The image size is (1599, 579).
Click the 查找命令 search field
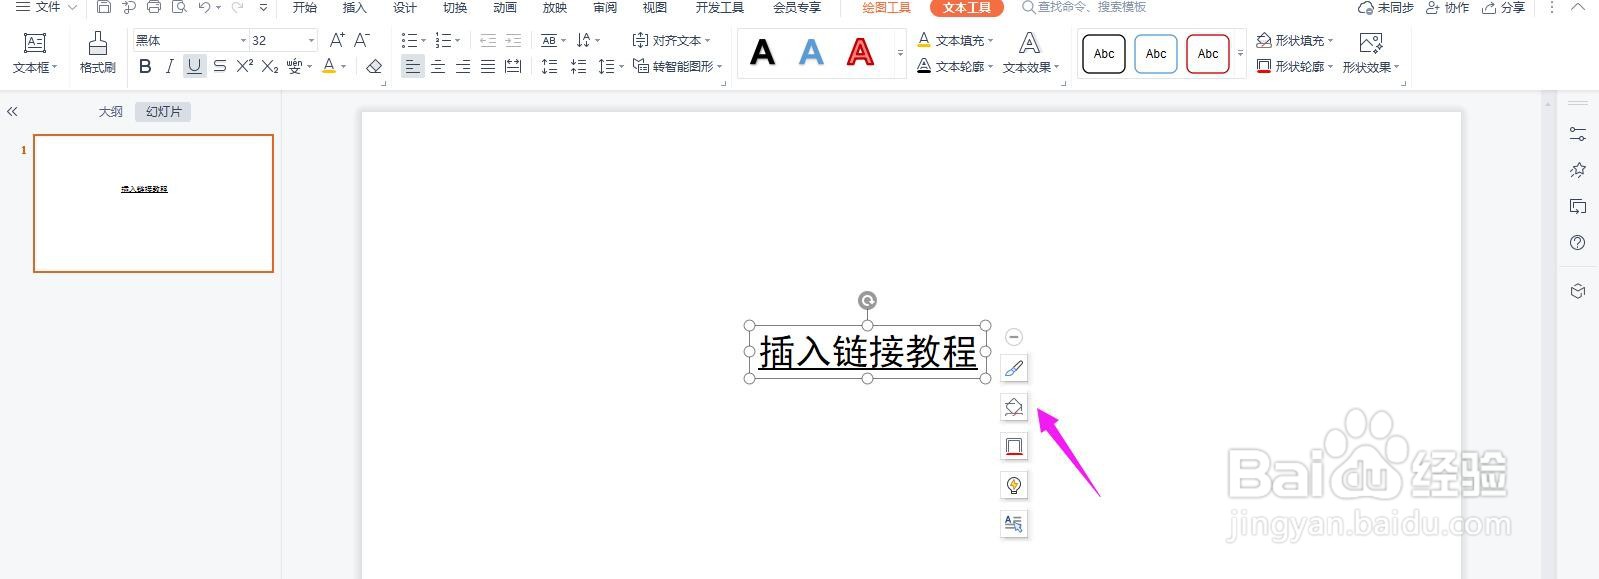pyautogui.click(x=1084, y=7)
